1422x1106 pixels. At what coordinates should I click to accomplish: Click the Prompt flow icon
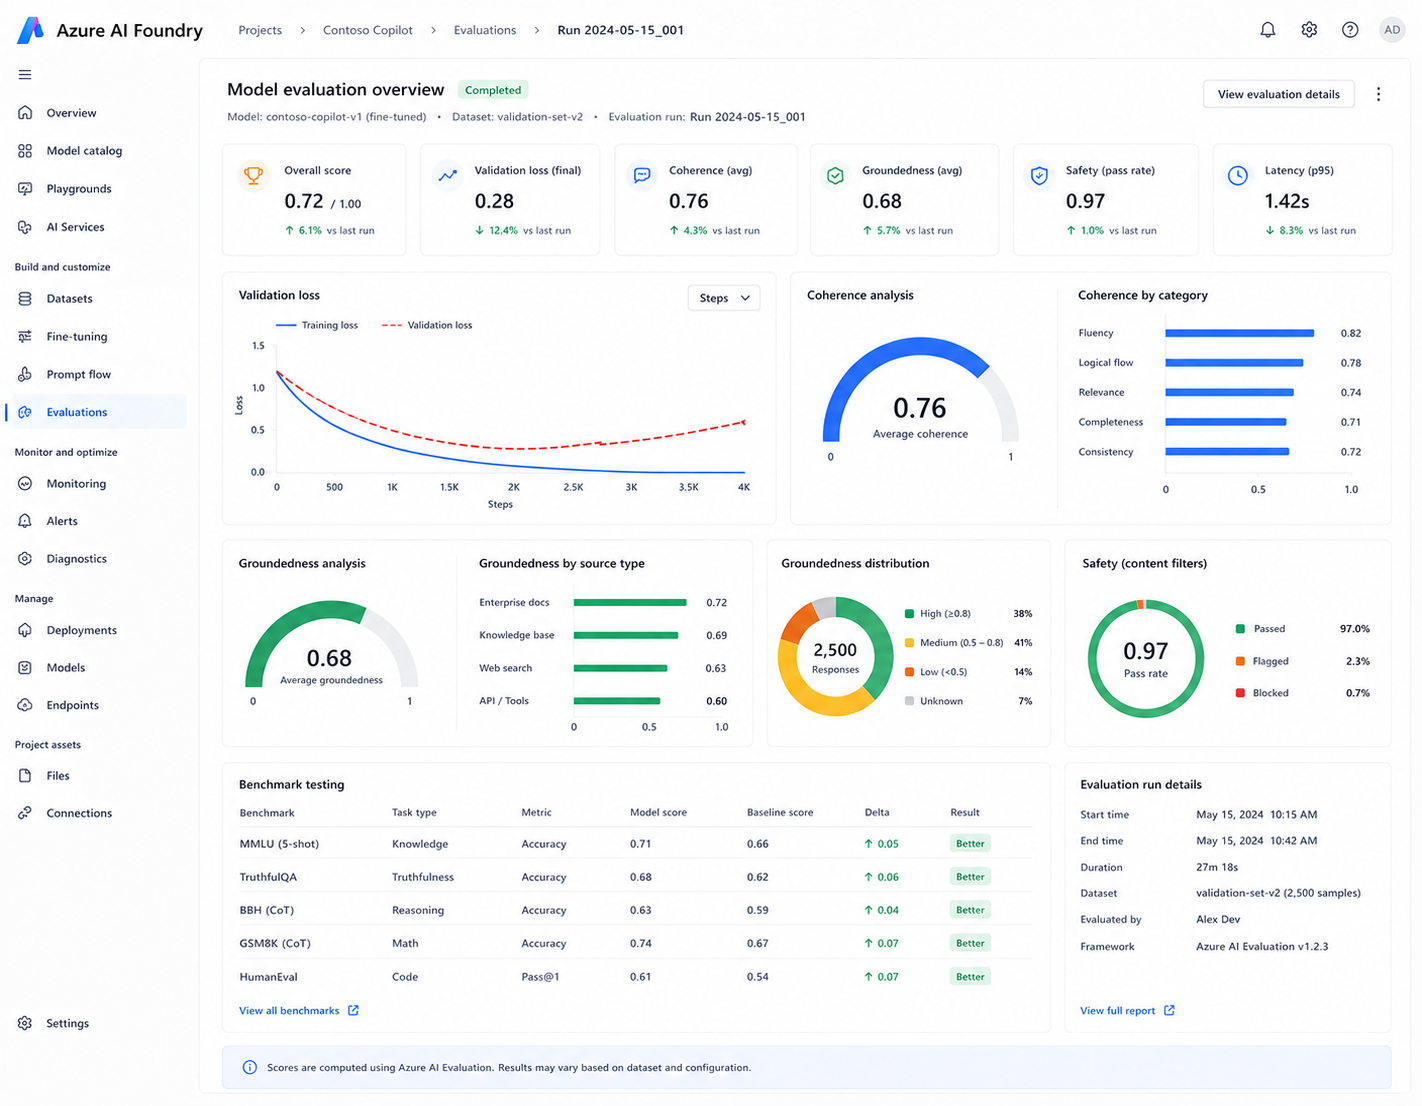tap(25, 374)
